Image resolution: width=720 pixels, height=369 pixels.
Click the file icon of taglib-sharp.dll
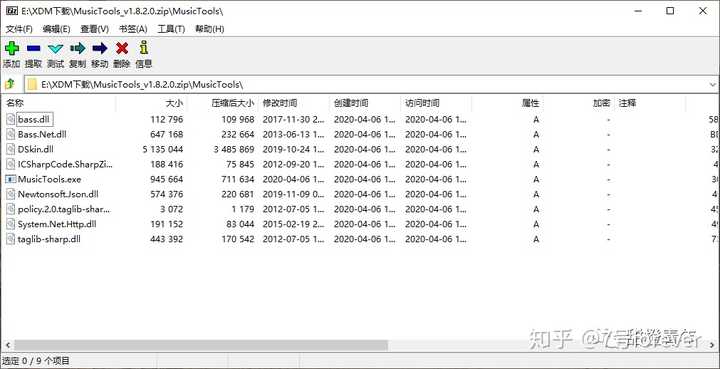pyautogui.click(x=11, y=239)
